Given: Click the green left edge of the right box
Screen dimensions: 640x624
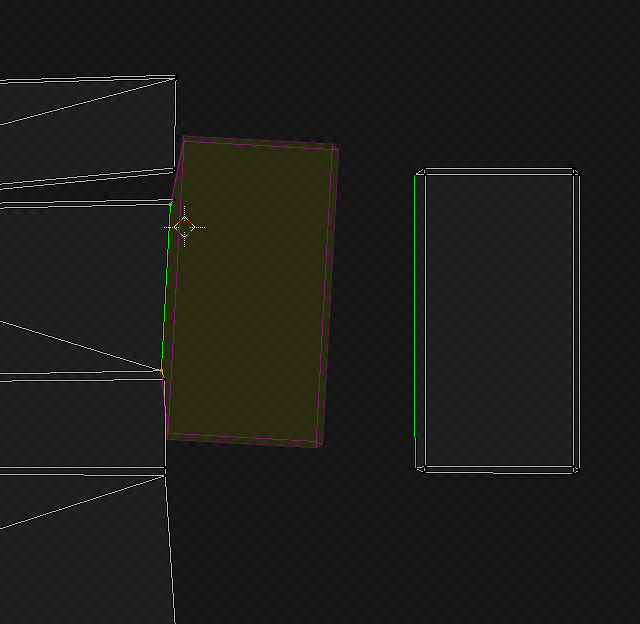Looking at the screenshot, I should (x=415, y=321).
